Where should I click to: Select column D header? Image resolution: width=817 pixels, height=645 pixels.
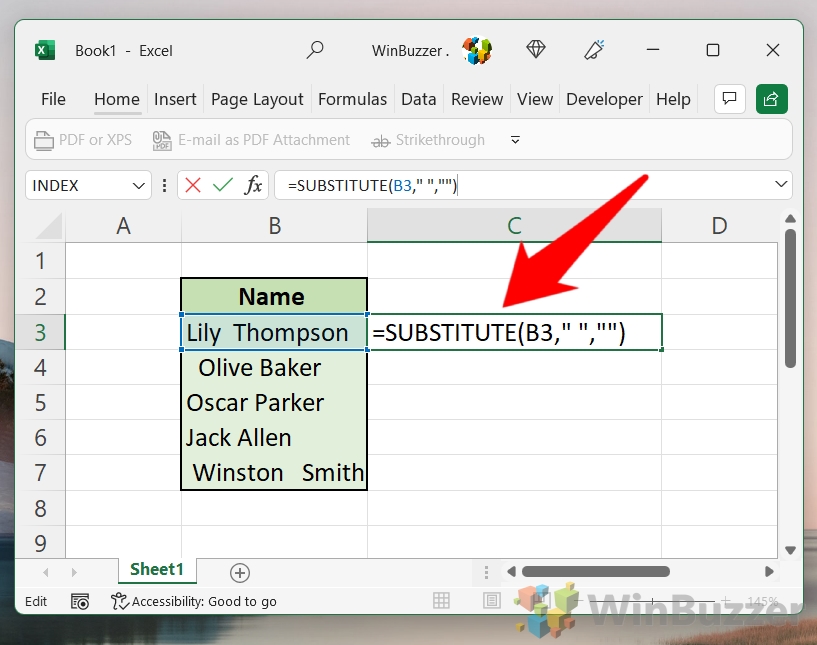point(719,226)
